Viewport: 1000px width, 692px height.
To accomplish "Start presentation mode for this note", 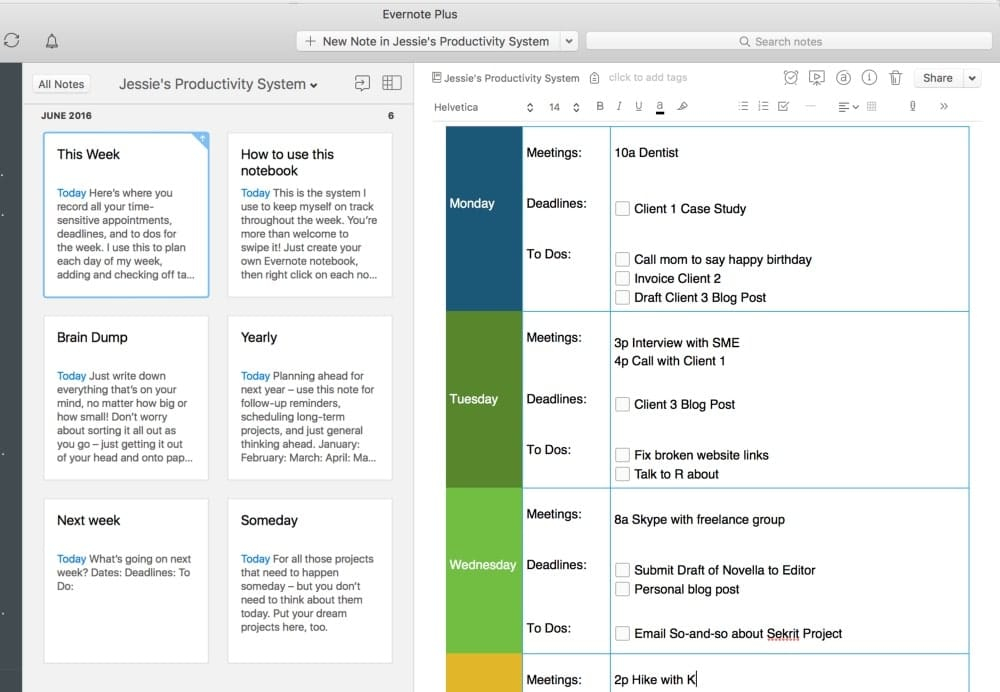I will tap(816, 78).
